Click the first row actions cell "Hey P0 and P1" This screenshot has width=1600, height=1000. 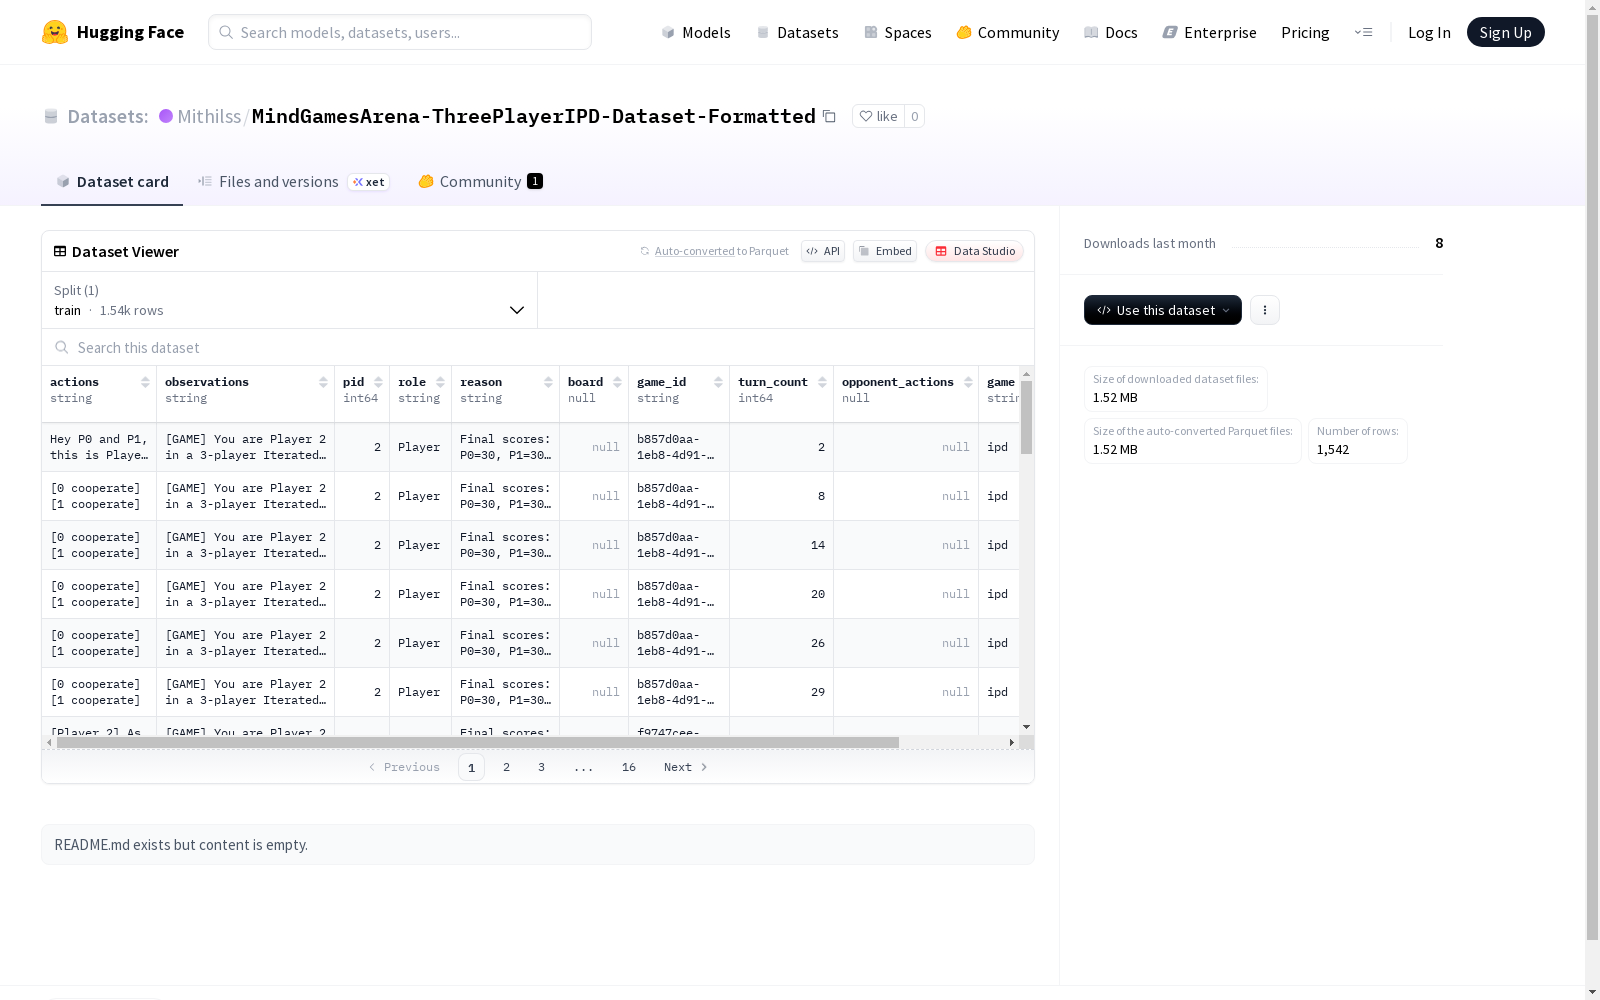[x=99, y=447]
